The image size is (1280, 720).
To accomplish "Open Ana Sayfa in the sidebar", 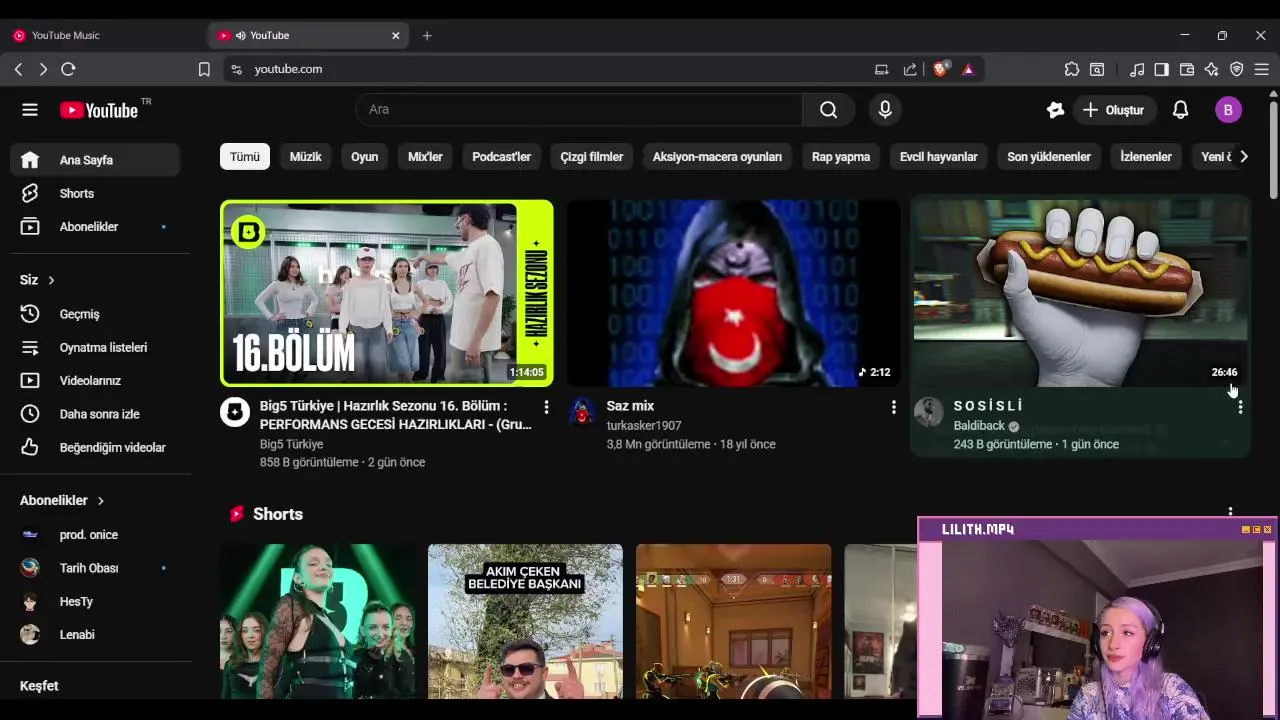I will tap(95, 160).
